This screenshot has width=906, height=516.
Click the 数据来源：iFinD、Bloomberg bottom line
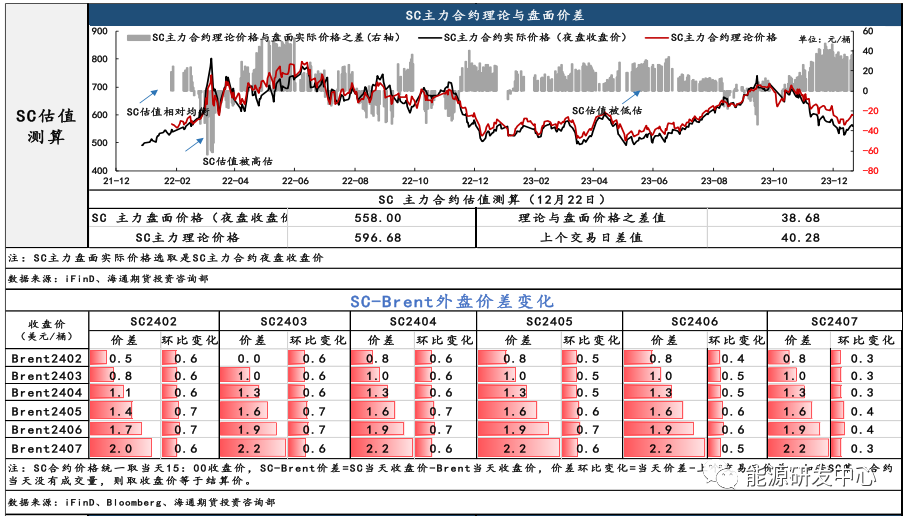pyautogui.click(x=142, y=503)
